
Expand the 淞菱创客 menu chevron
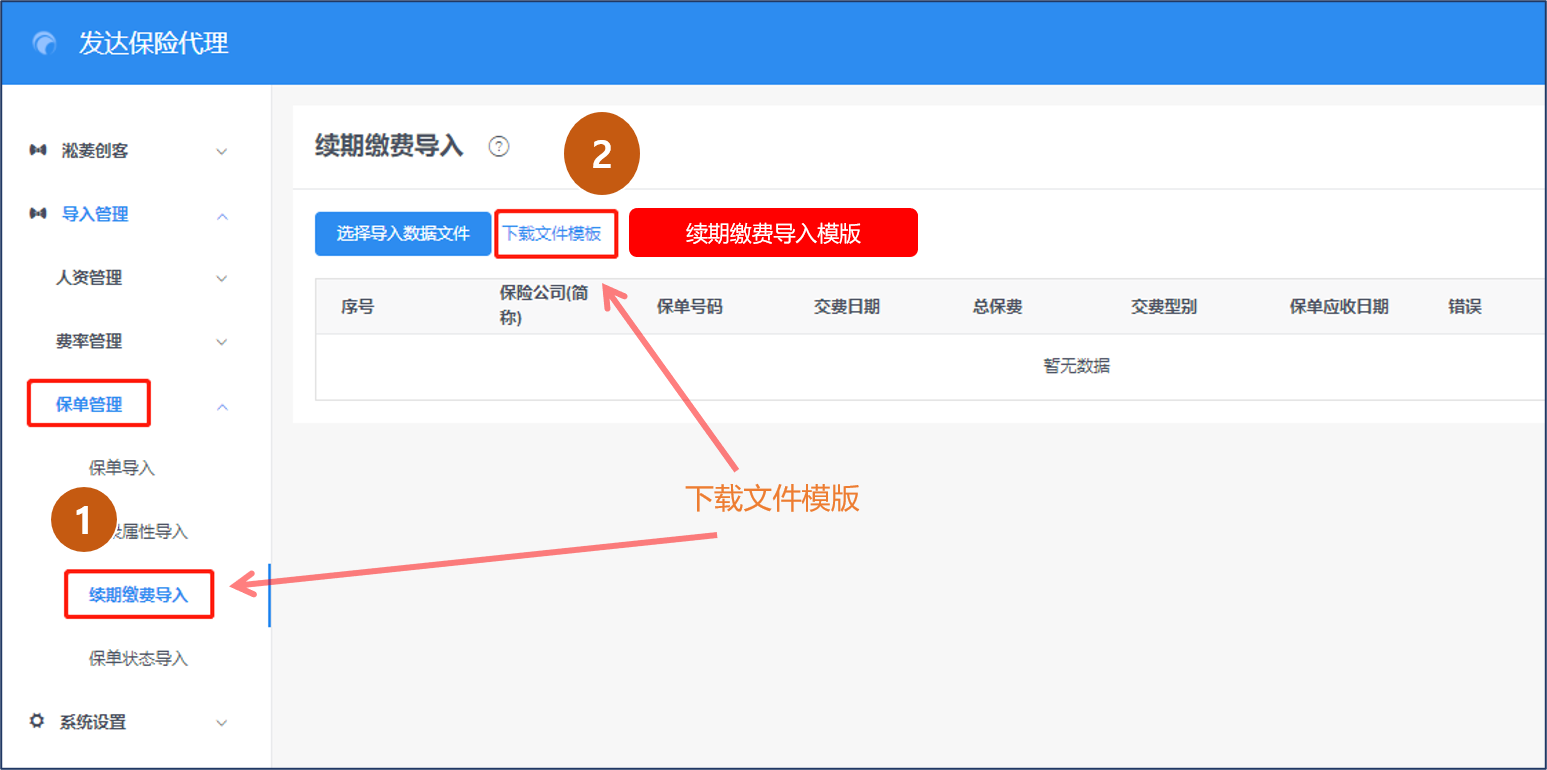pyautogui.click(x=222, y=151)
